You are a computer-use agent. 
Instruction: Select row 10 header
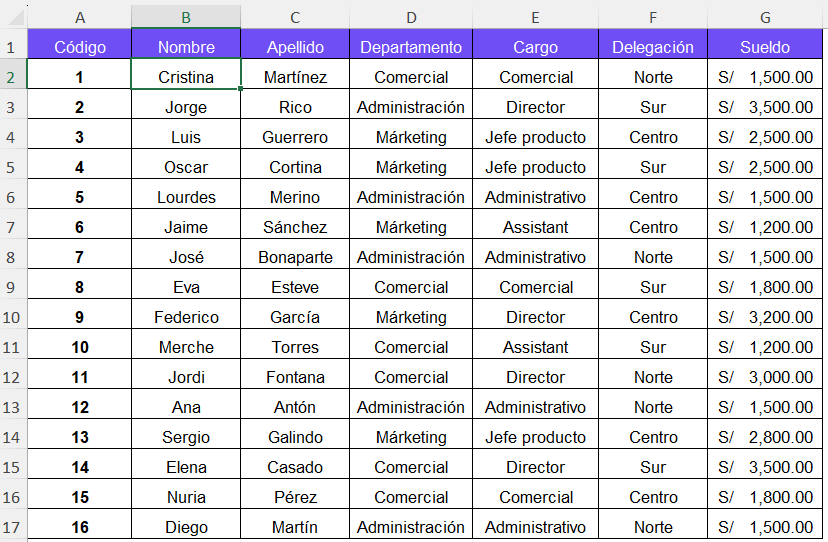pos(12,317)
